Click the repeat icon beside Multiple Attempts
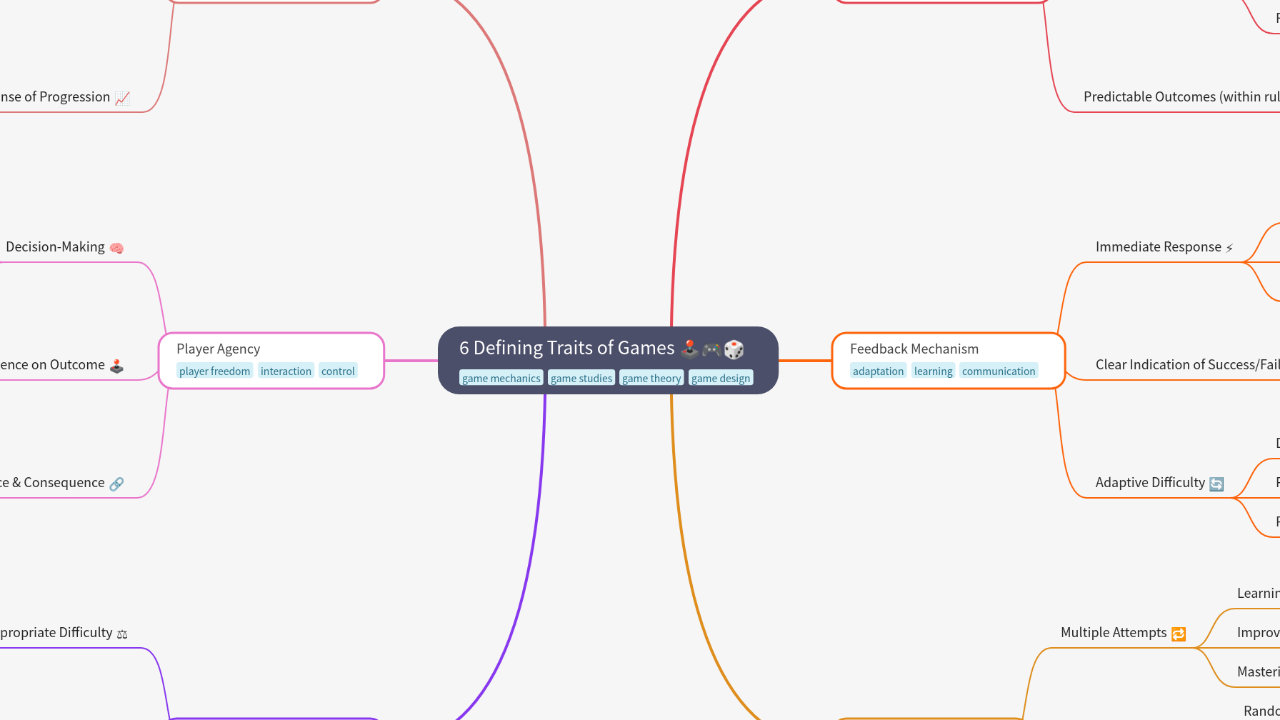Screen dimensions: 1280x720 tap(1178, 634)
